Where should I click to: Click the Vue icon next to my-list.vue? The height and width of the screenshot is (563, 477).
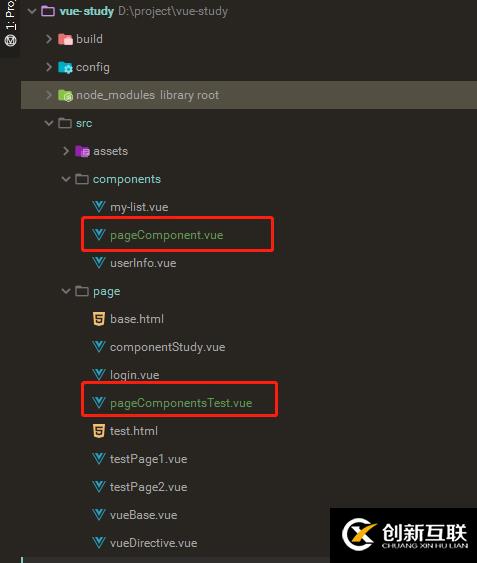pos(99,207)
